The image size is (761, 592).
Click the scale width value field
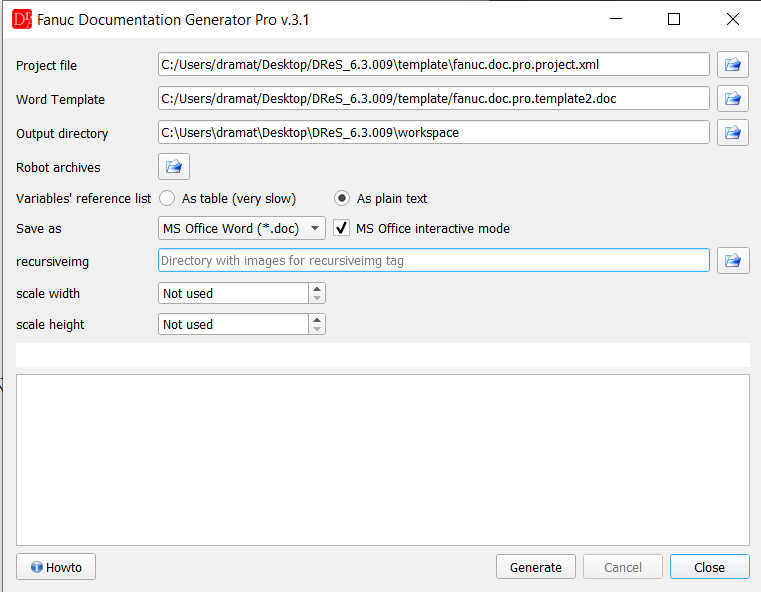pos(233,293)
